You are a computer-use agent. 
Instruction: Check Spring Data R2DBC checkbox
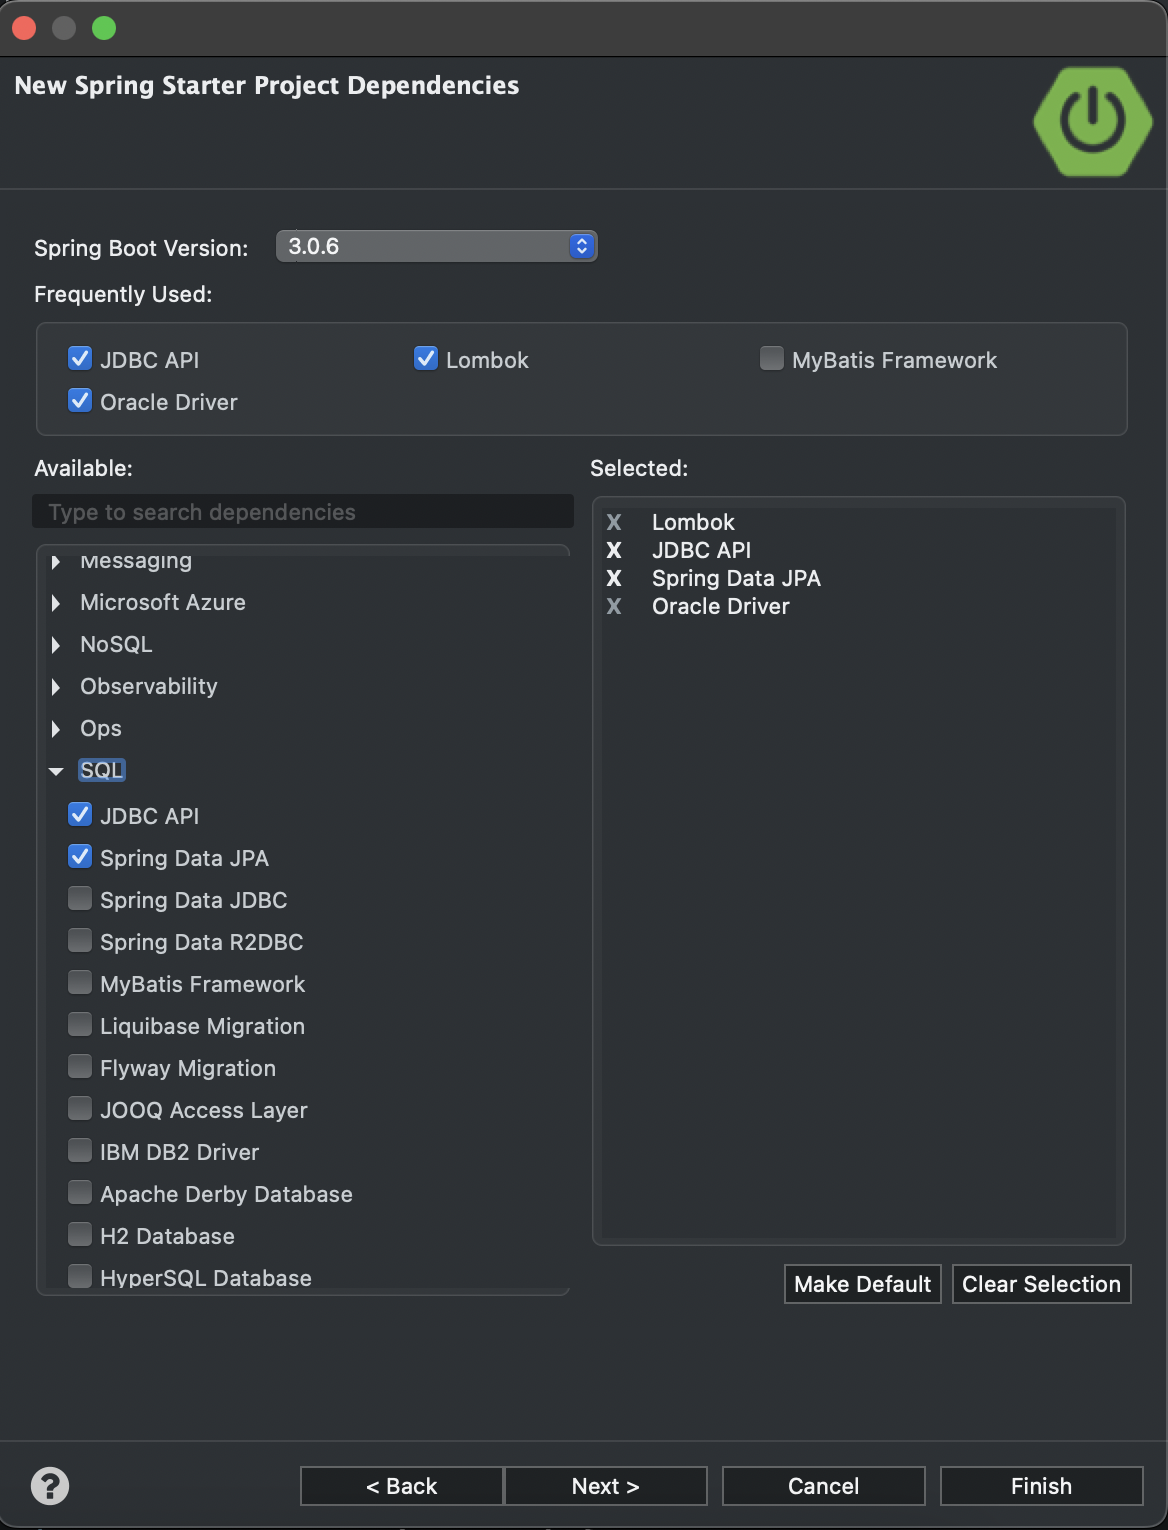(80, 940)
